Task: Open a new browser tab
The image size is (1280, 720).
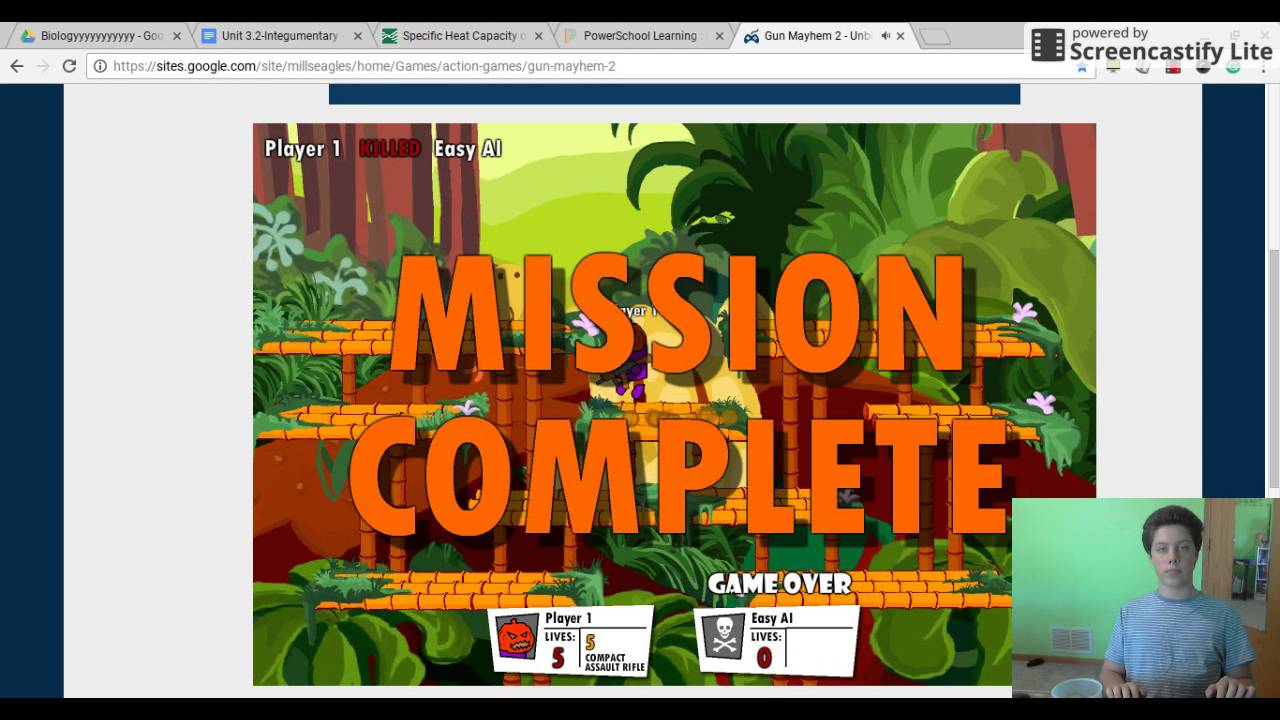Action: point(935,37)
